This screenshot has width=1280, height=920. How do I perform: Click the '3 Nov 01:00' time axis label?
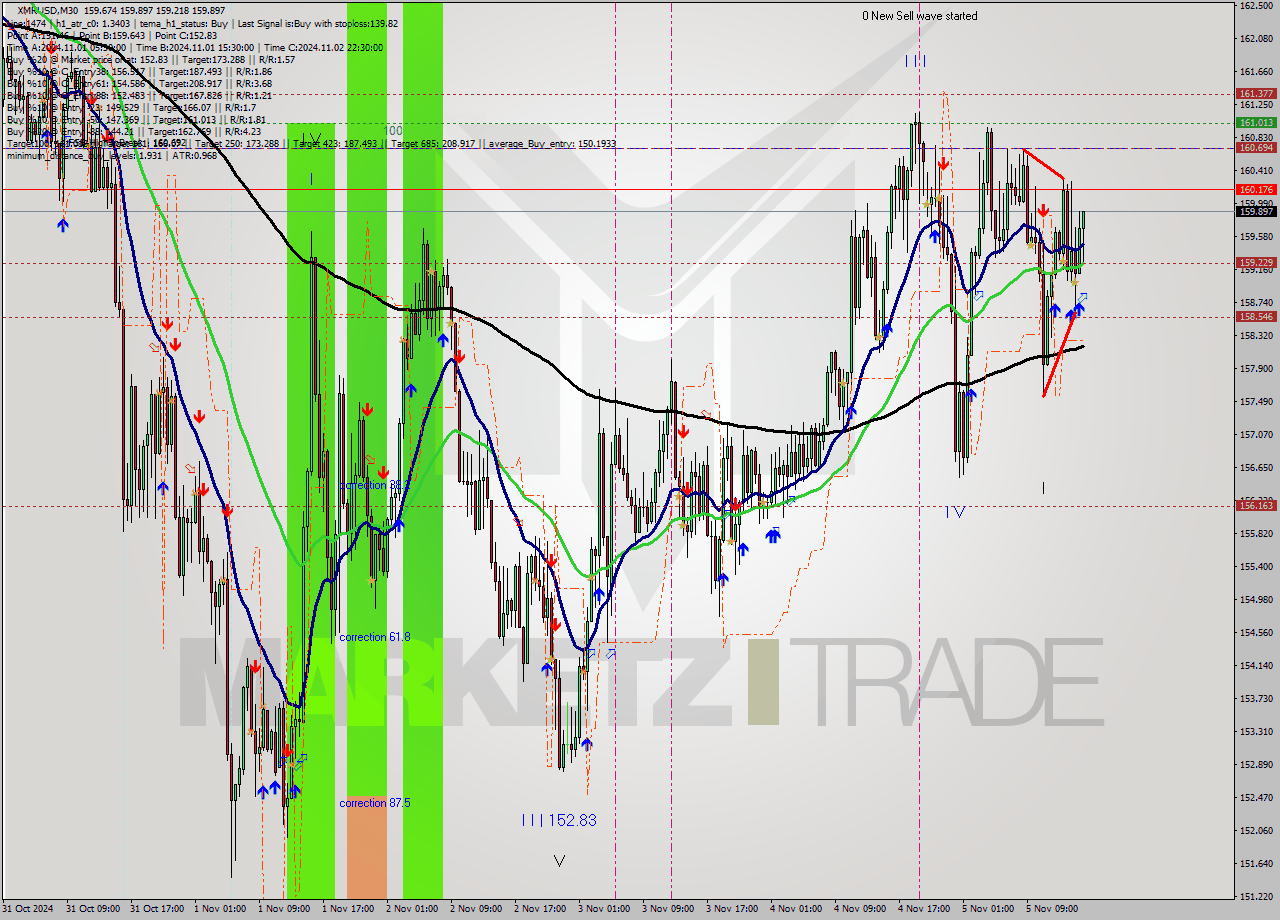(x=603, y=909)
